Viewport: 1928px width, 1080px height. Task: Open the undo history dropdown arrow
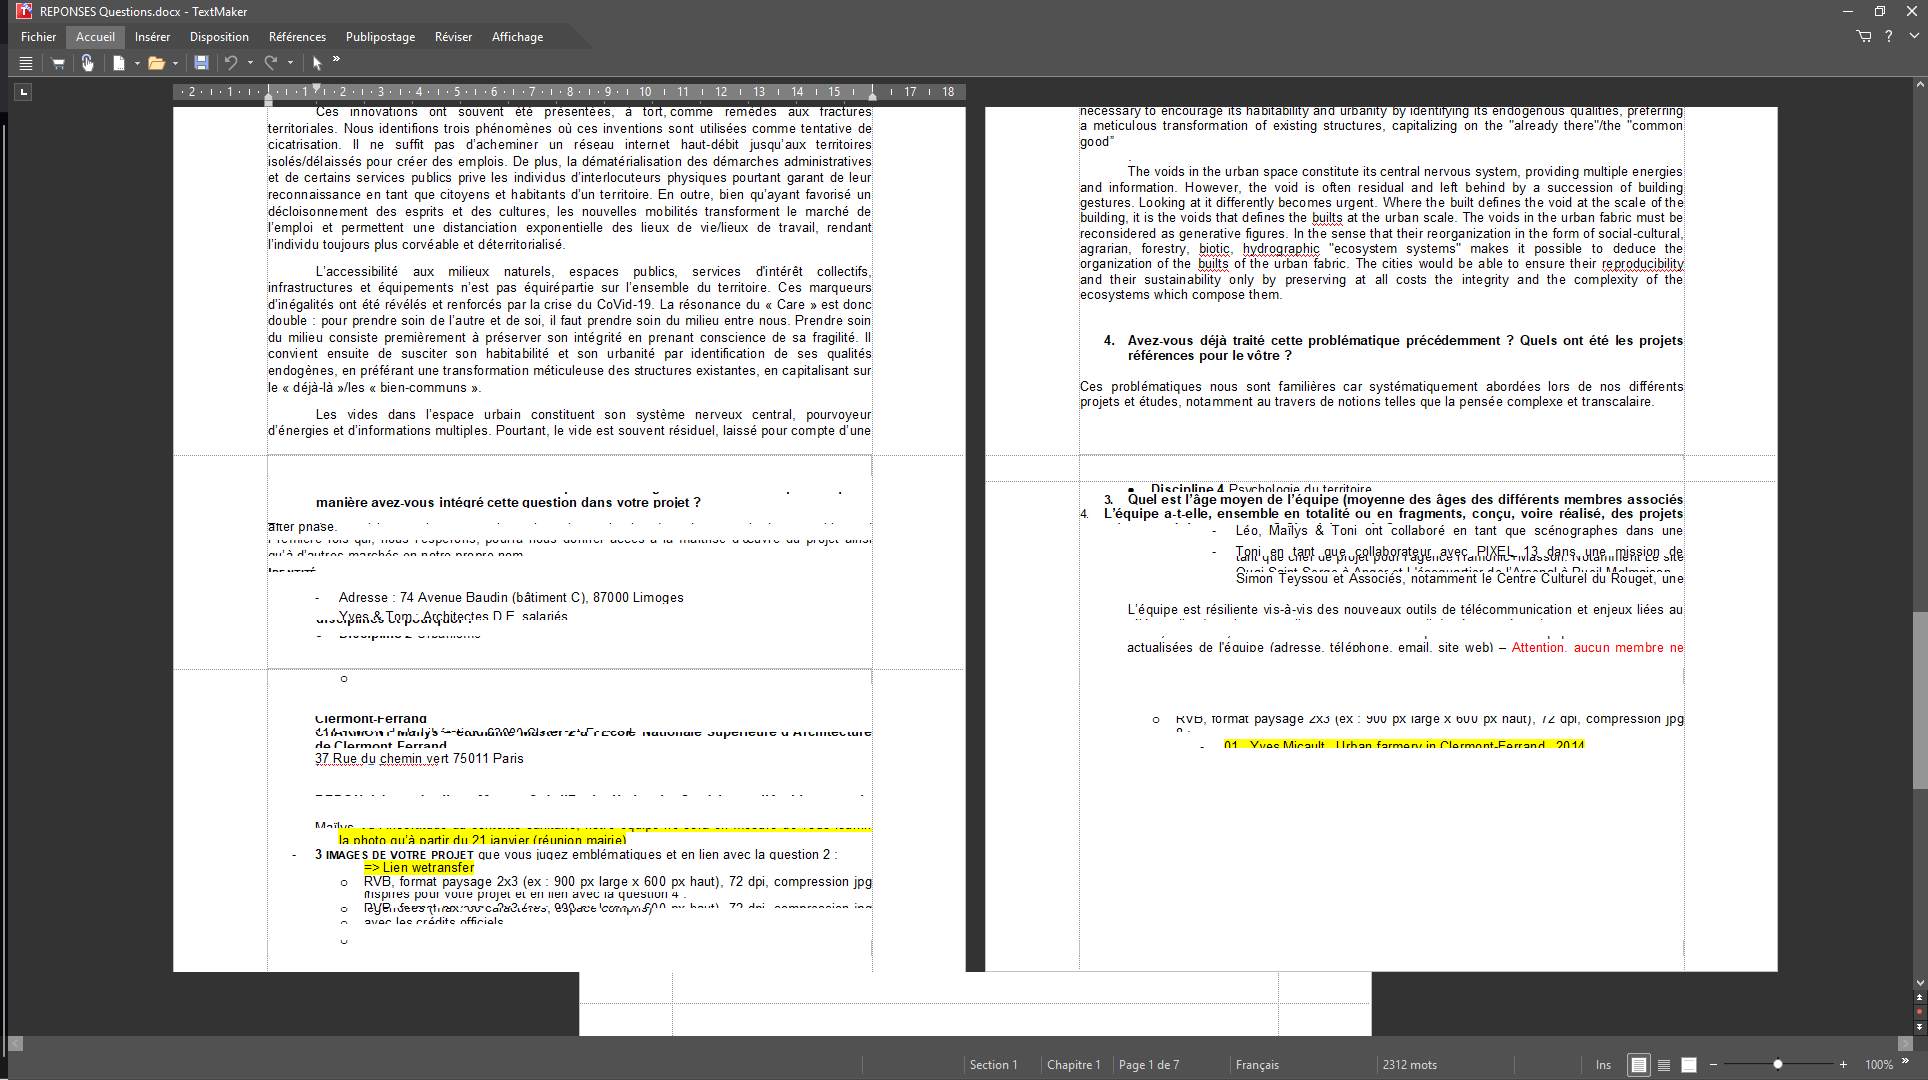250,63
